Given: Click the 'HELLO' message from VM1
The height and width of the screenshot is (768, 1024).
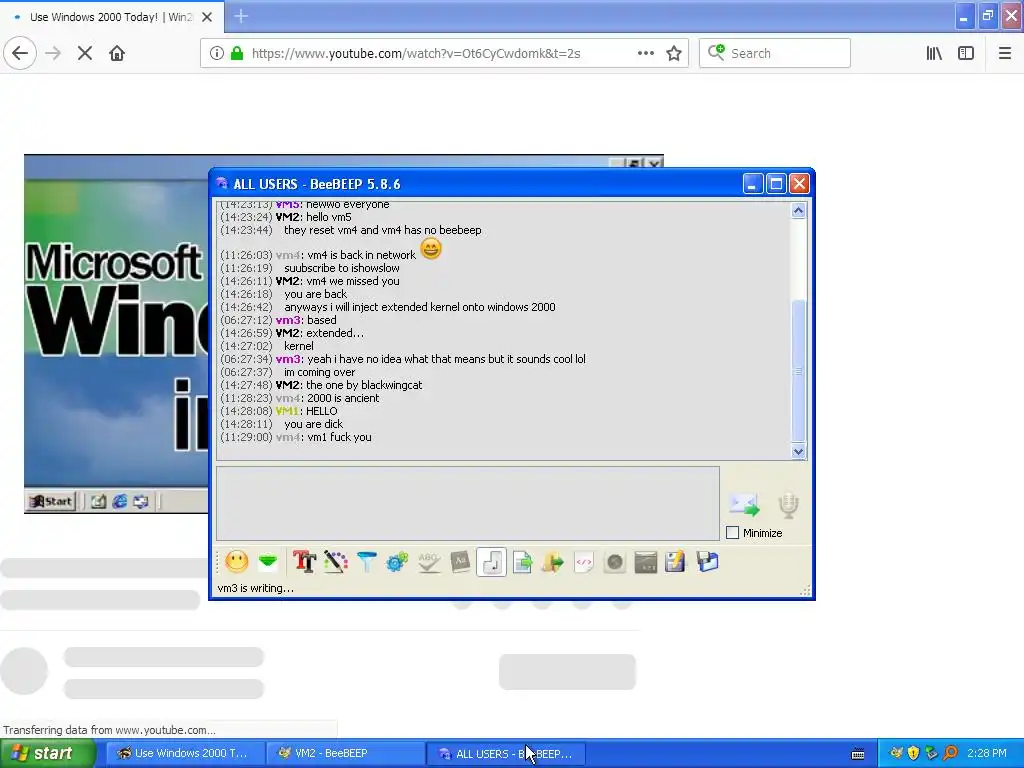Looking at the screenshot, I should coord(322,411).
